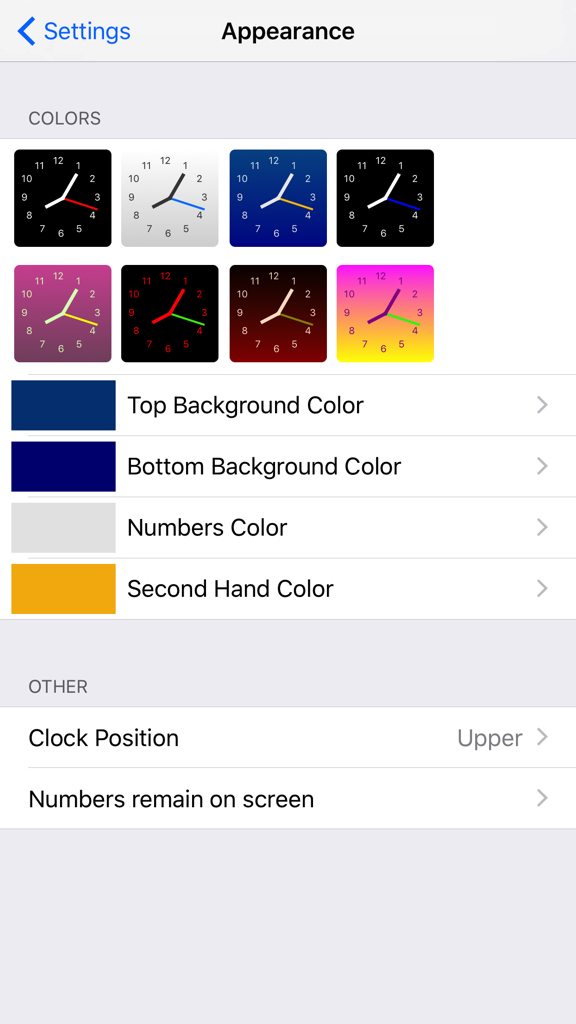Choose the black clock with red numbers
576x1024 pixels.
(170, 313)
